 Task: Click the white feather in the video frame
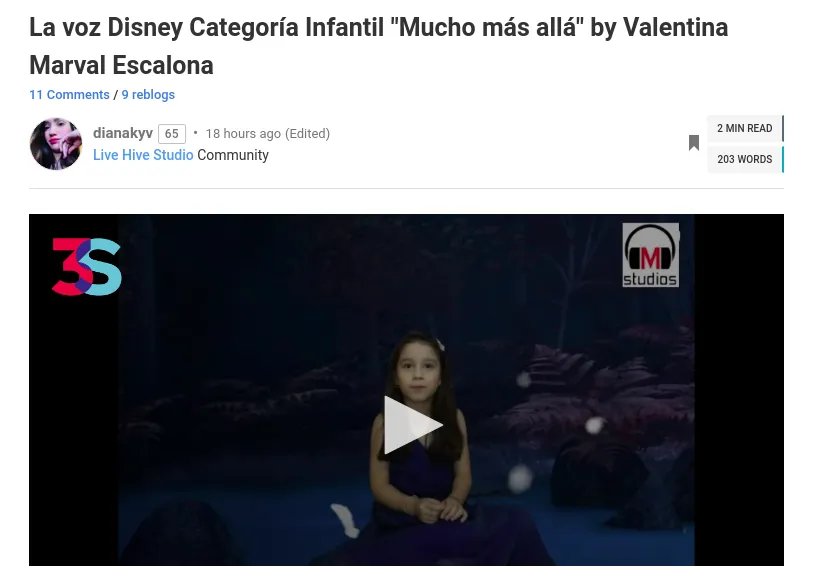(344, 520)
